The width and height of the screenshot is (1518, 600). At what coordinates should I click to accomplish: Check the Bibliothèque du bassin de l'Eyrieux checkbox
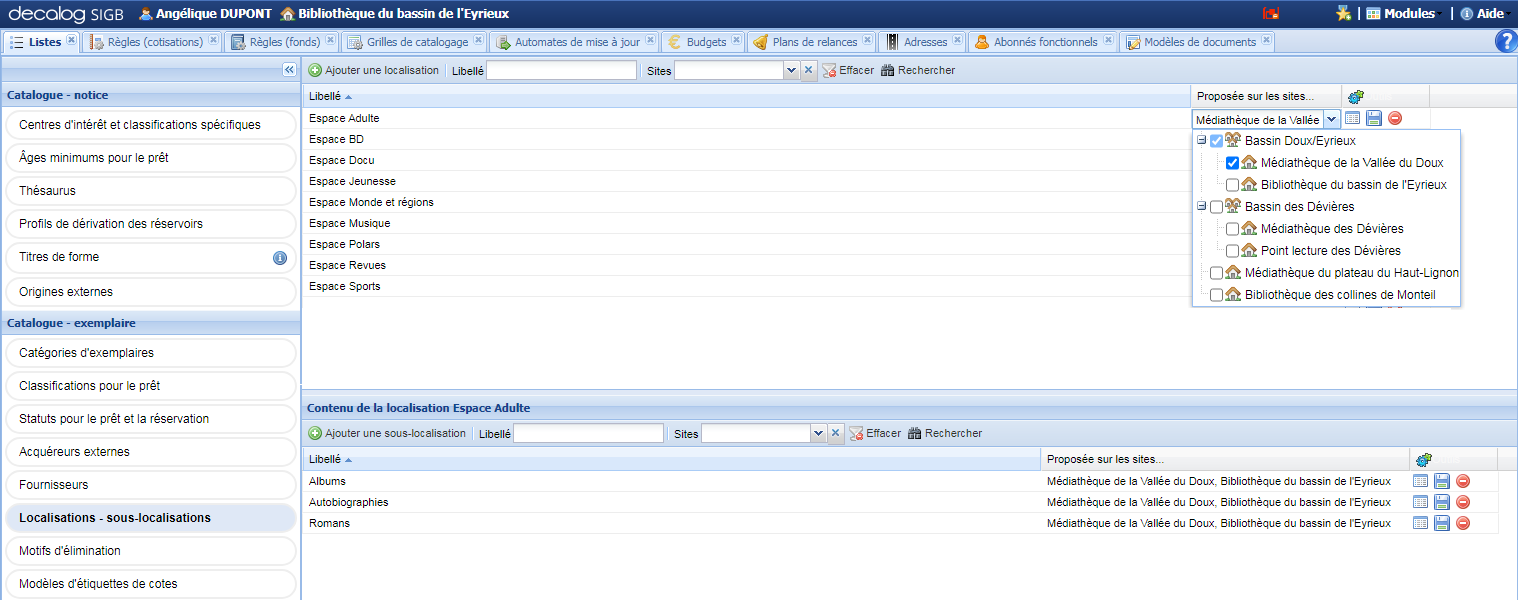1232,185
